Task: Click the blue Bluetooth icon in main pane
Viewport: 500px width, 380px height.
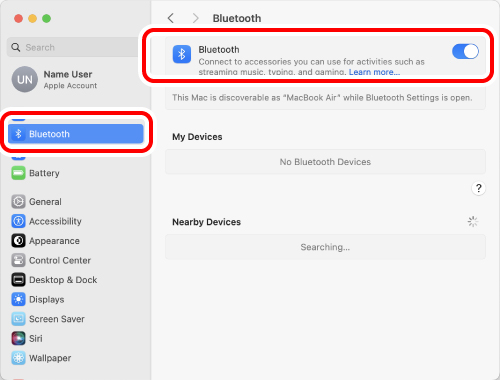Action: click(x=182, y=54)
